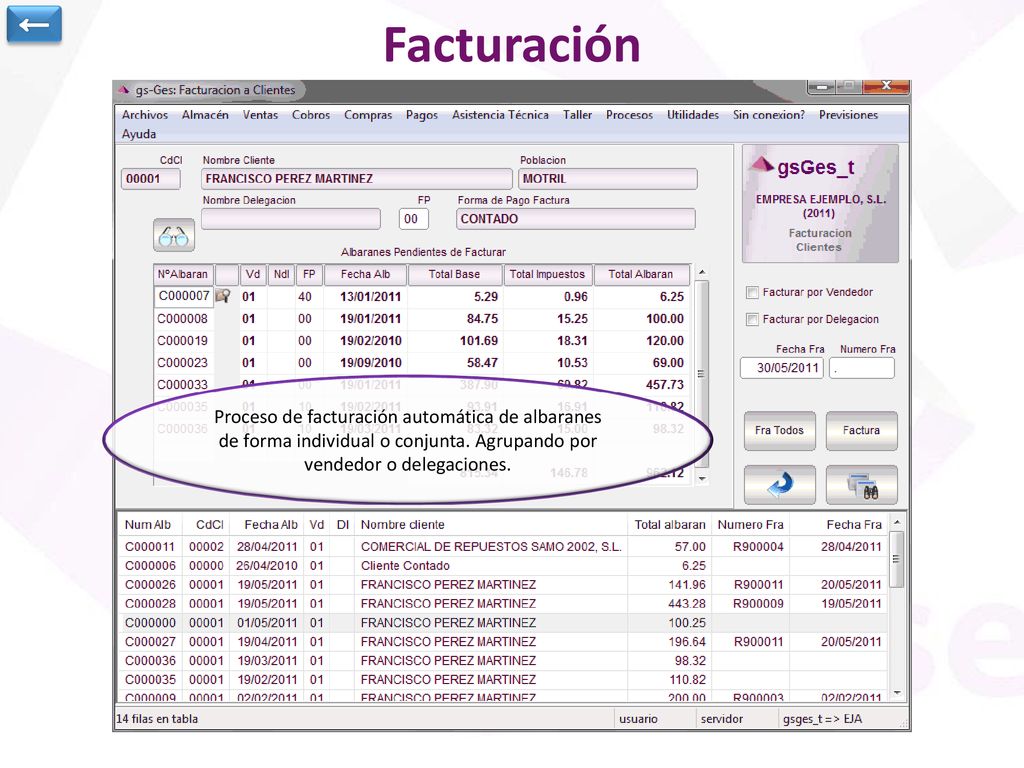Click the NºAlbaran column header
The image size is (1024, 768).
tap(184, 274)
